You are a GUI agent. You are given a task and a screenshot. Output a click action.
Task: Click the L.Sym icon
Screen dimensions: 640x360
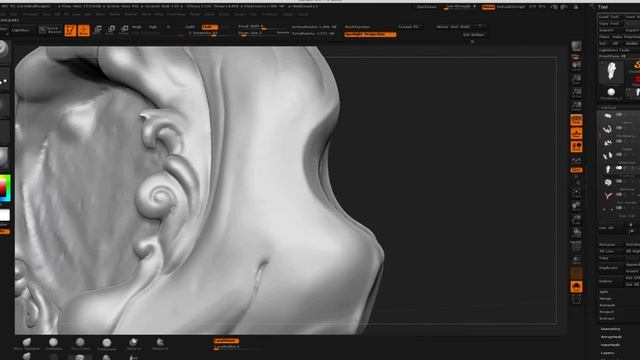(x=576, y=160)
